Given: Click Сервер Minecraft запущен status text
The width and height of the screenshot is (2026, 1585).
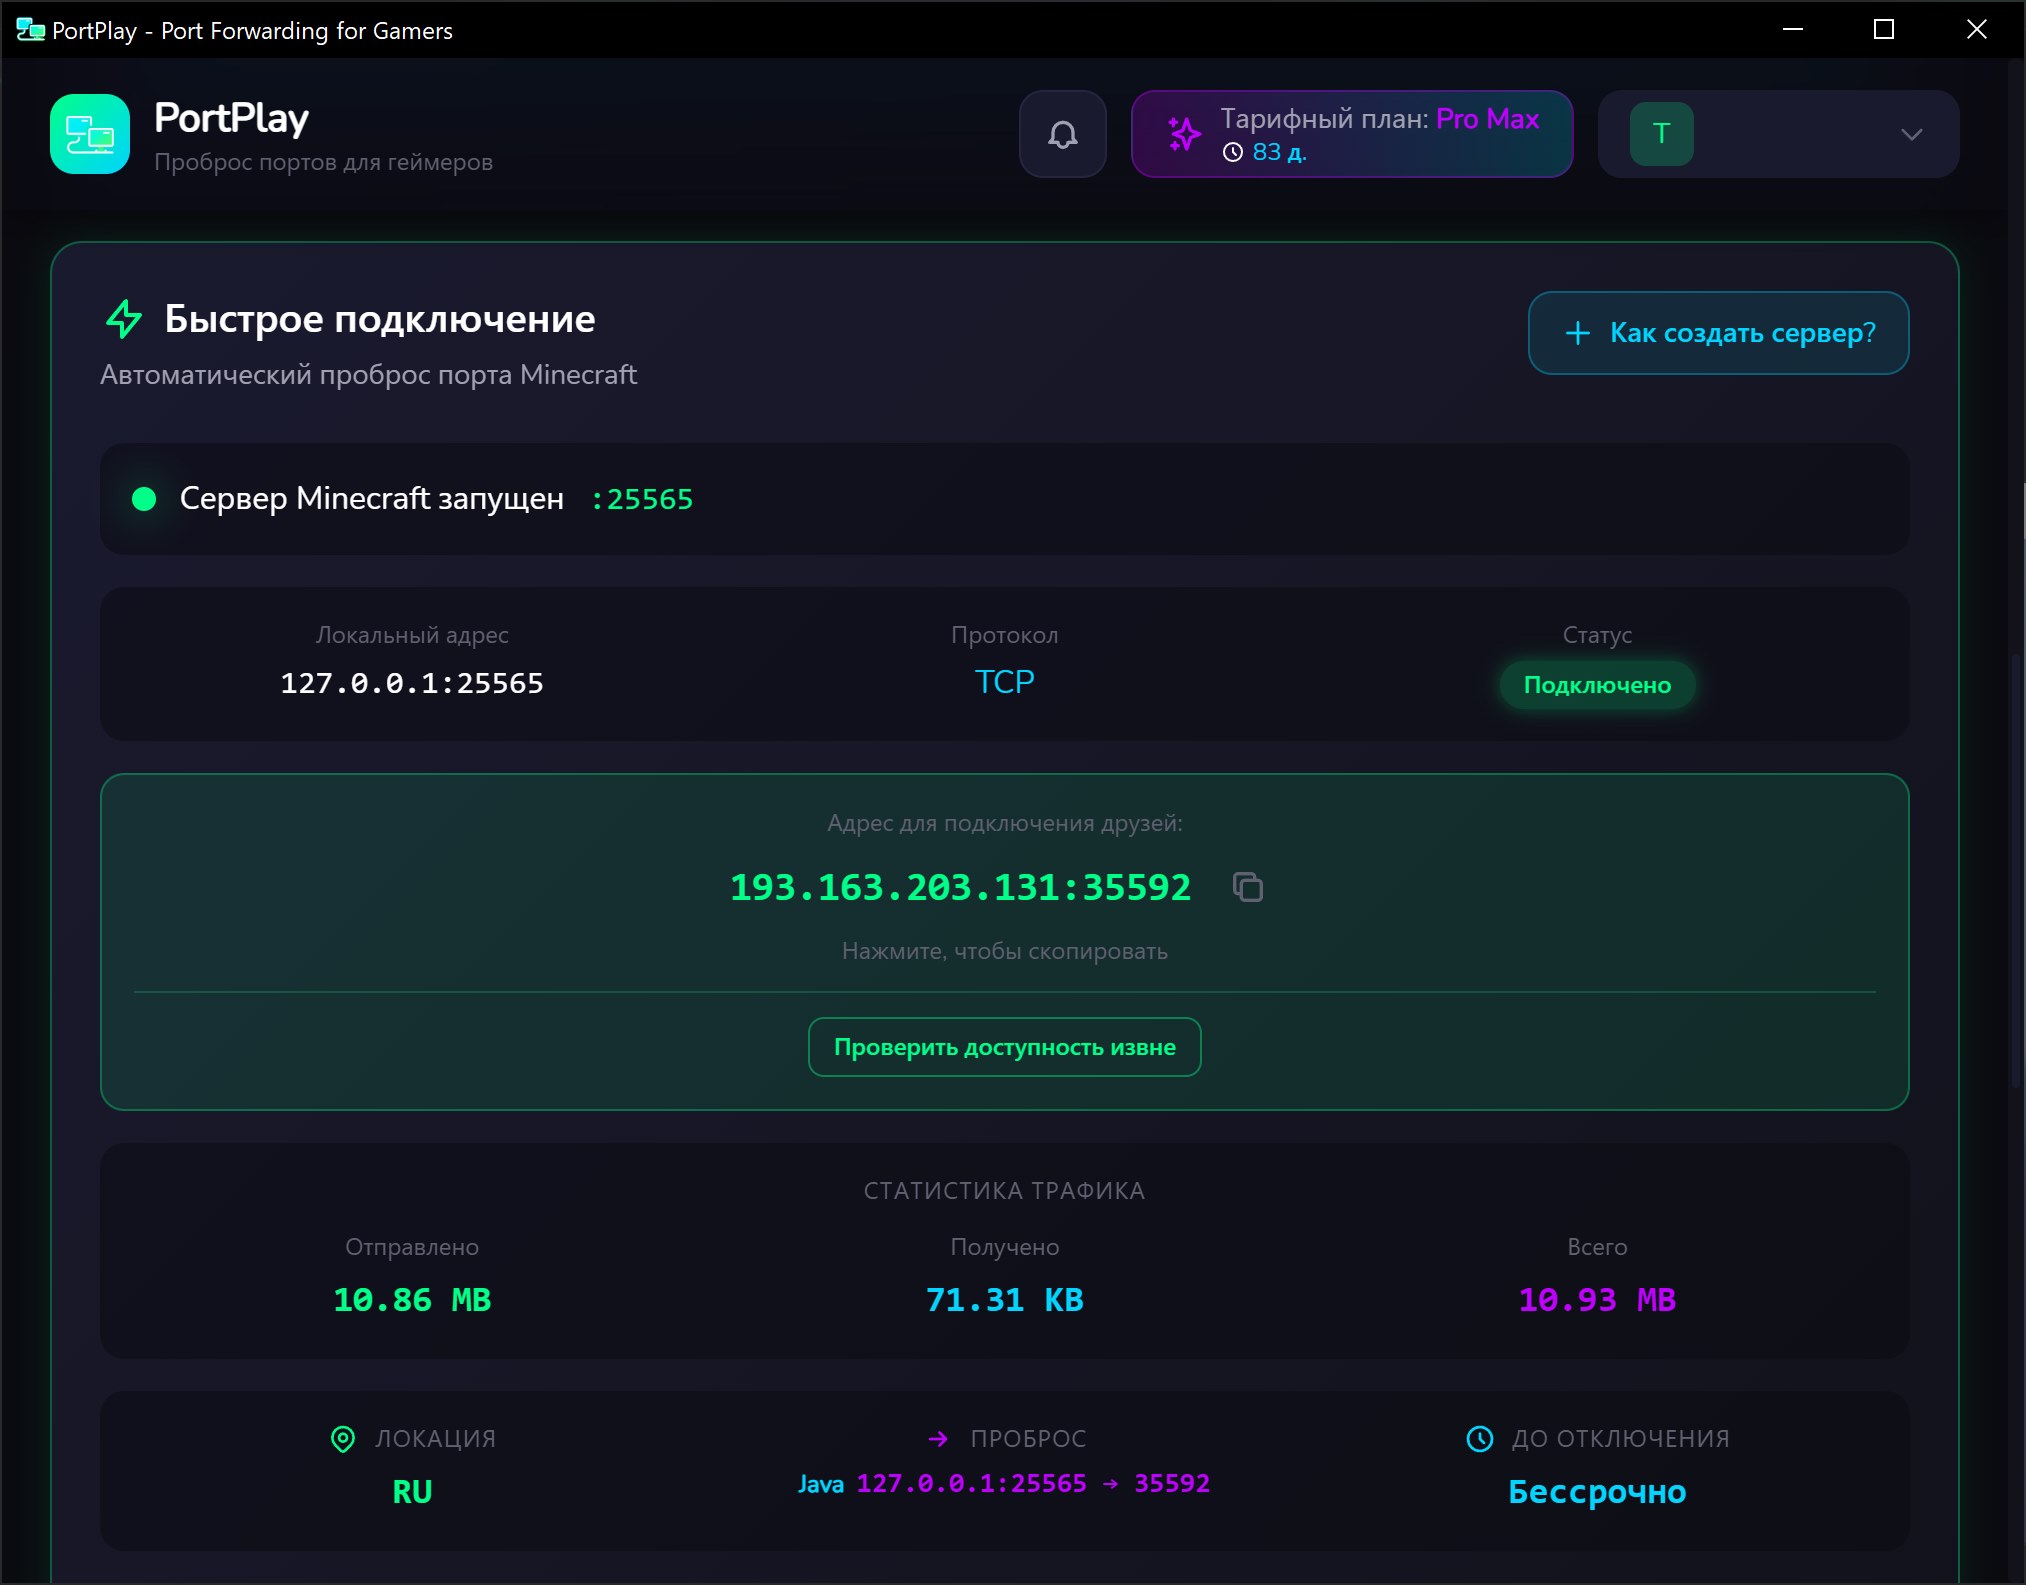Looking at the screenshot, I should pyautogui.click(x=372, y=498).
